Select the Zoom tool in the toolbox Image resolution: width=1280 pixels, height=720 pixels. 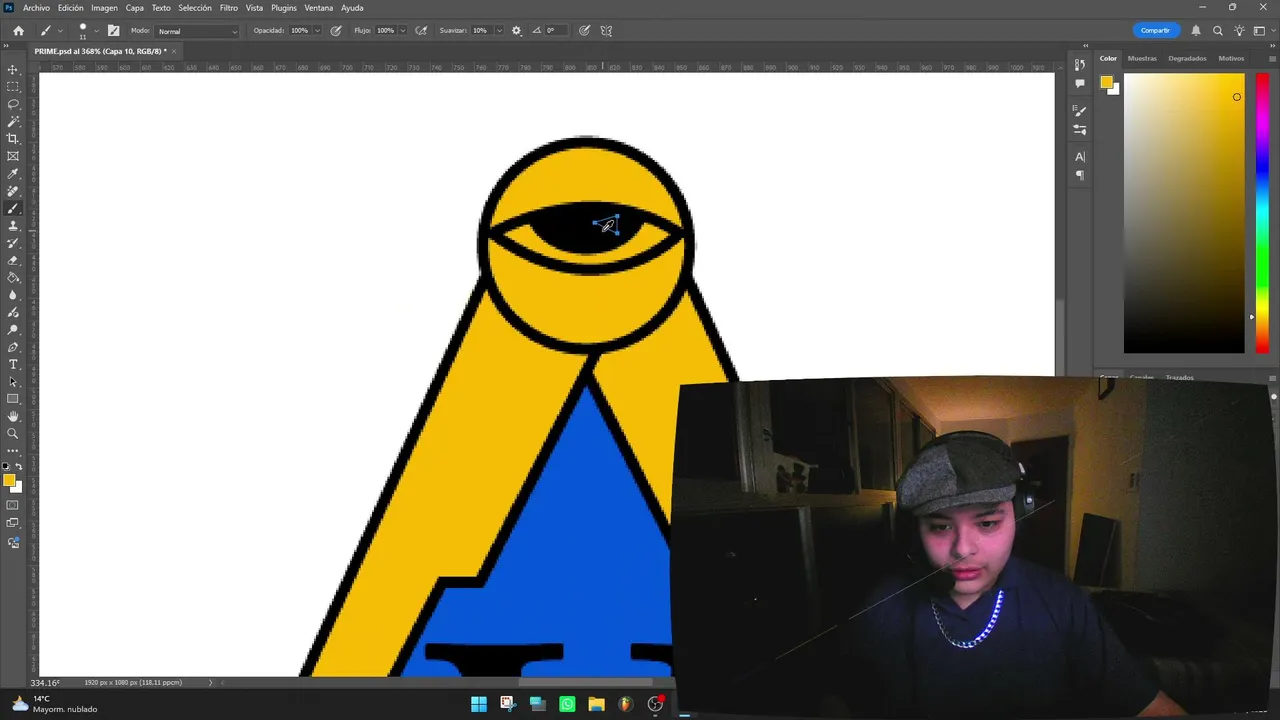pos(13,434)
